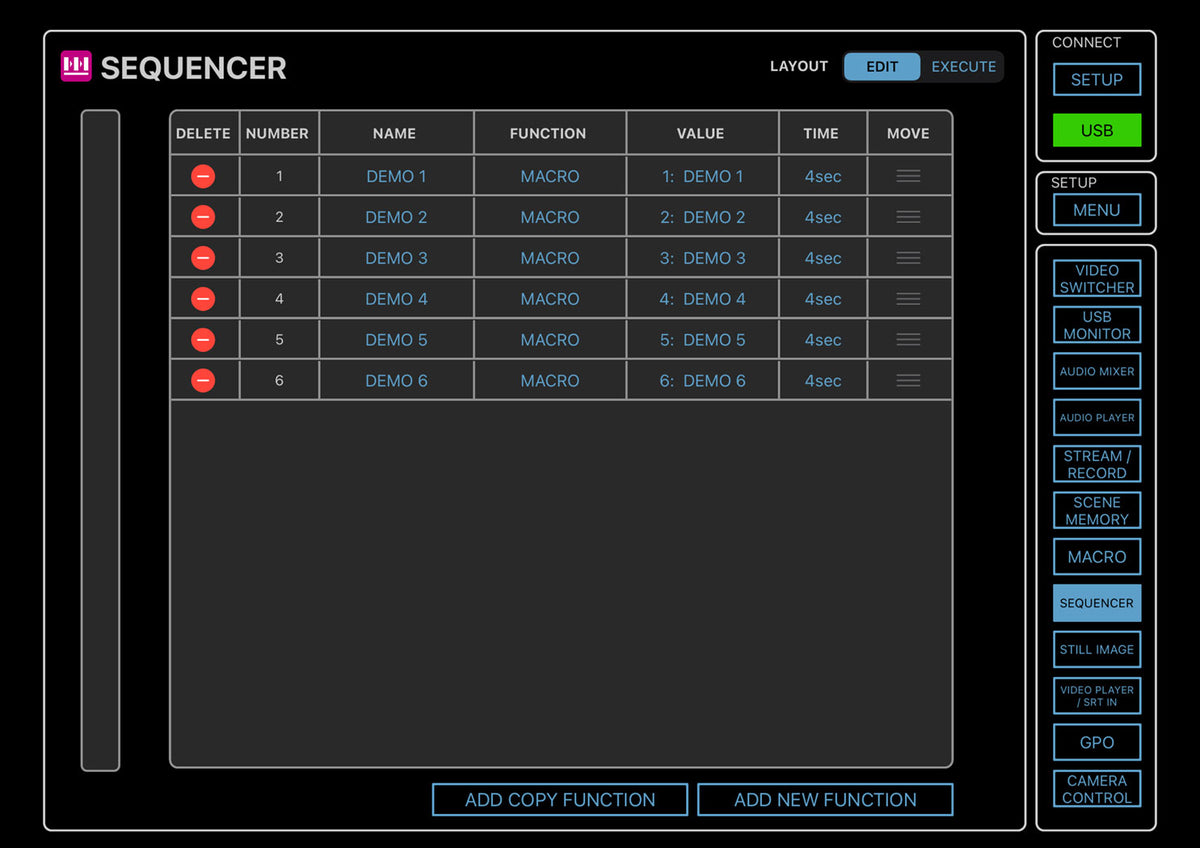The height and width of the screenshot is (848, 1200).
Task: Open the VIDEO SWITCHER page
Action: click(1096, 279)
